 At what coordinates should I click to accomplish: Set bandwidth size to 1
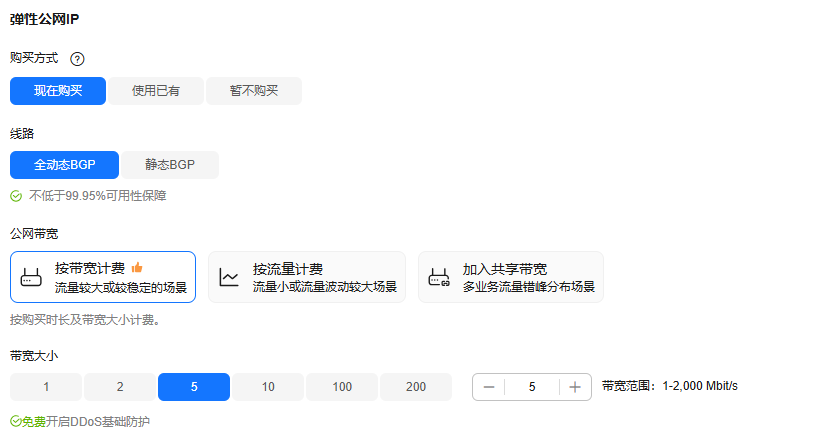46,387
